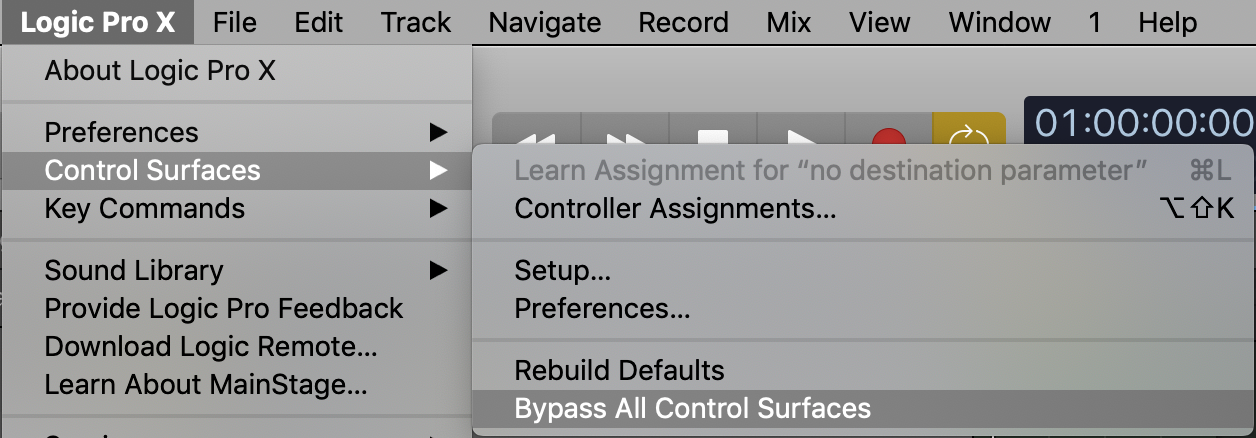
Task: Click Provide Logic Pro Feedback
Action: tap(224, 308)
